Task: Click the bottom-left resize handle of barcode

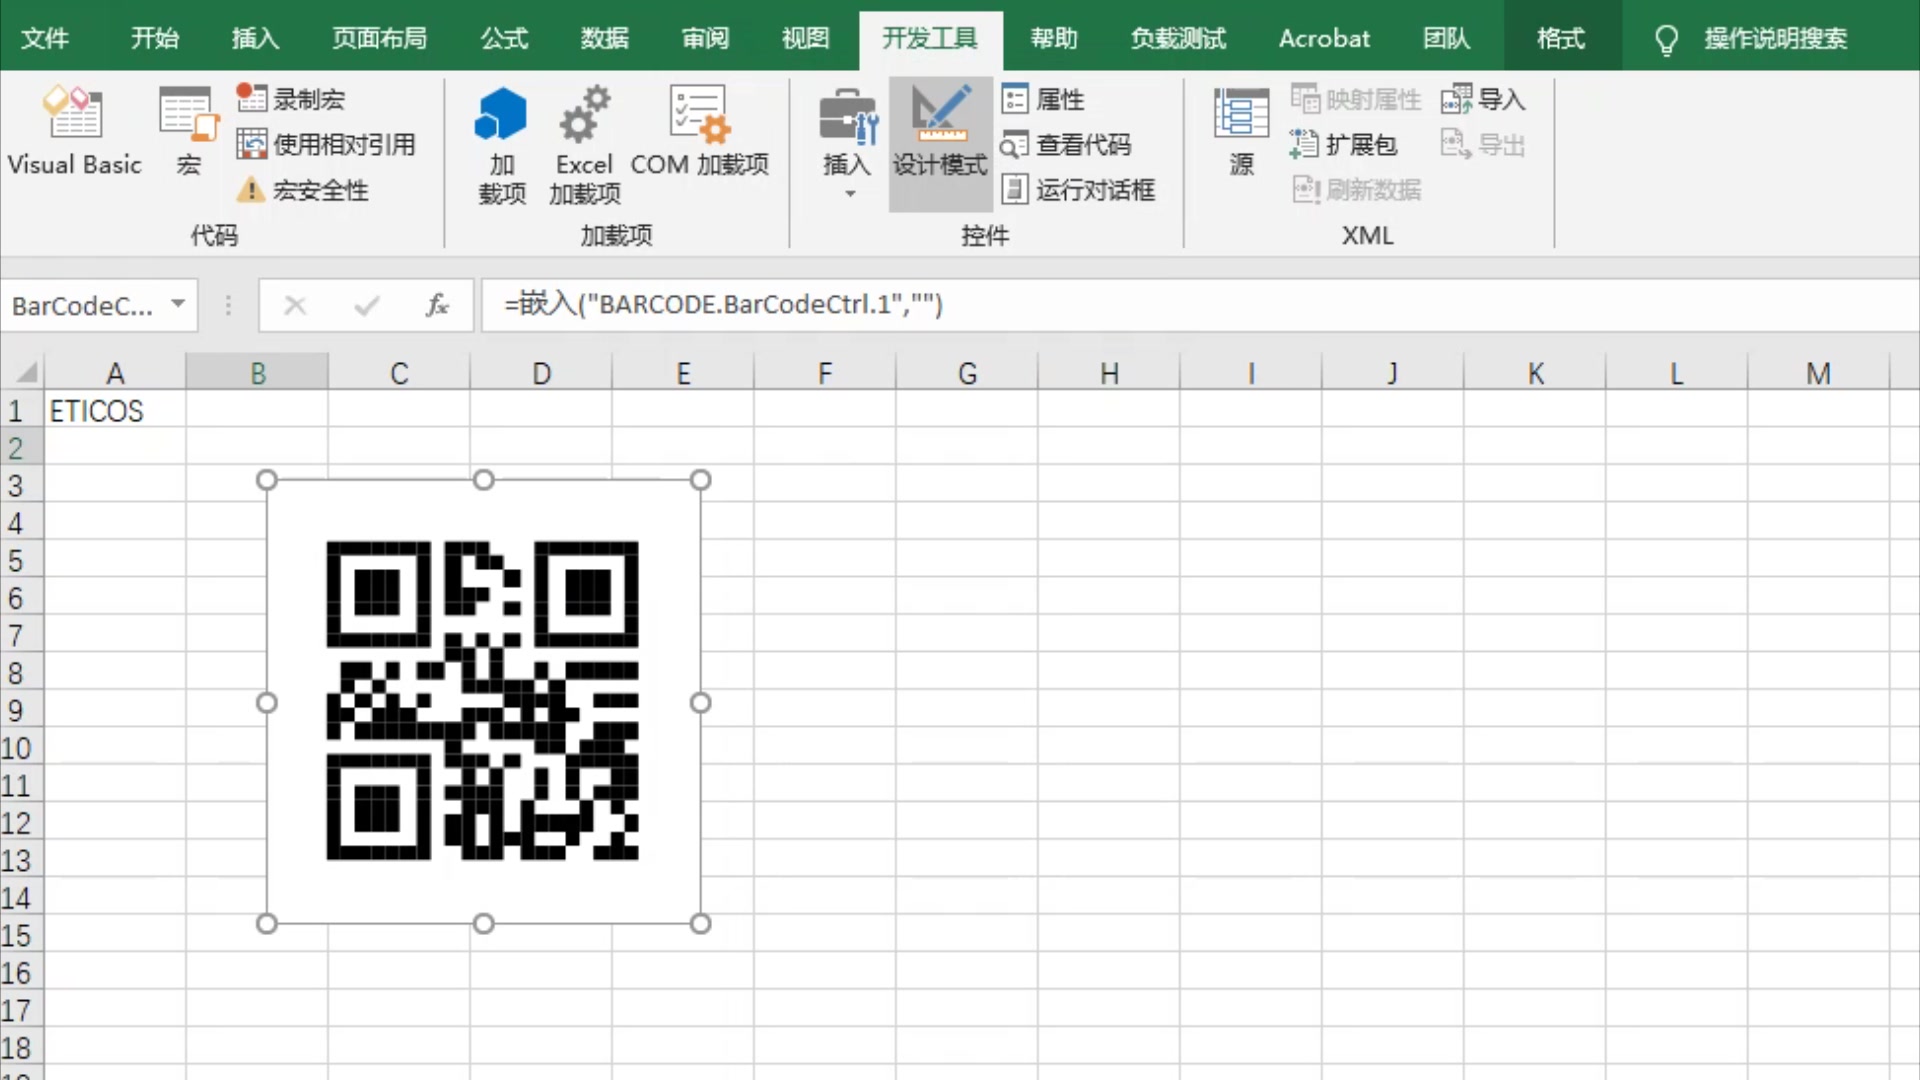Action: pos(266,923)
